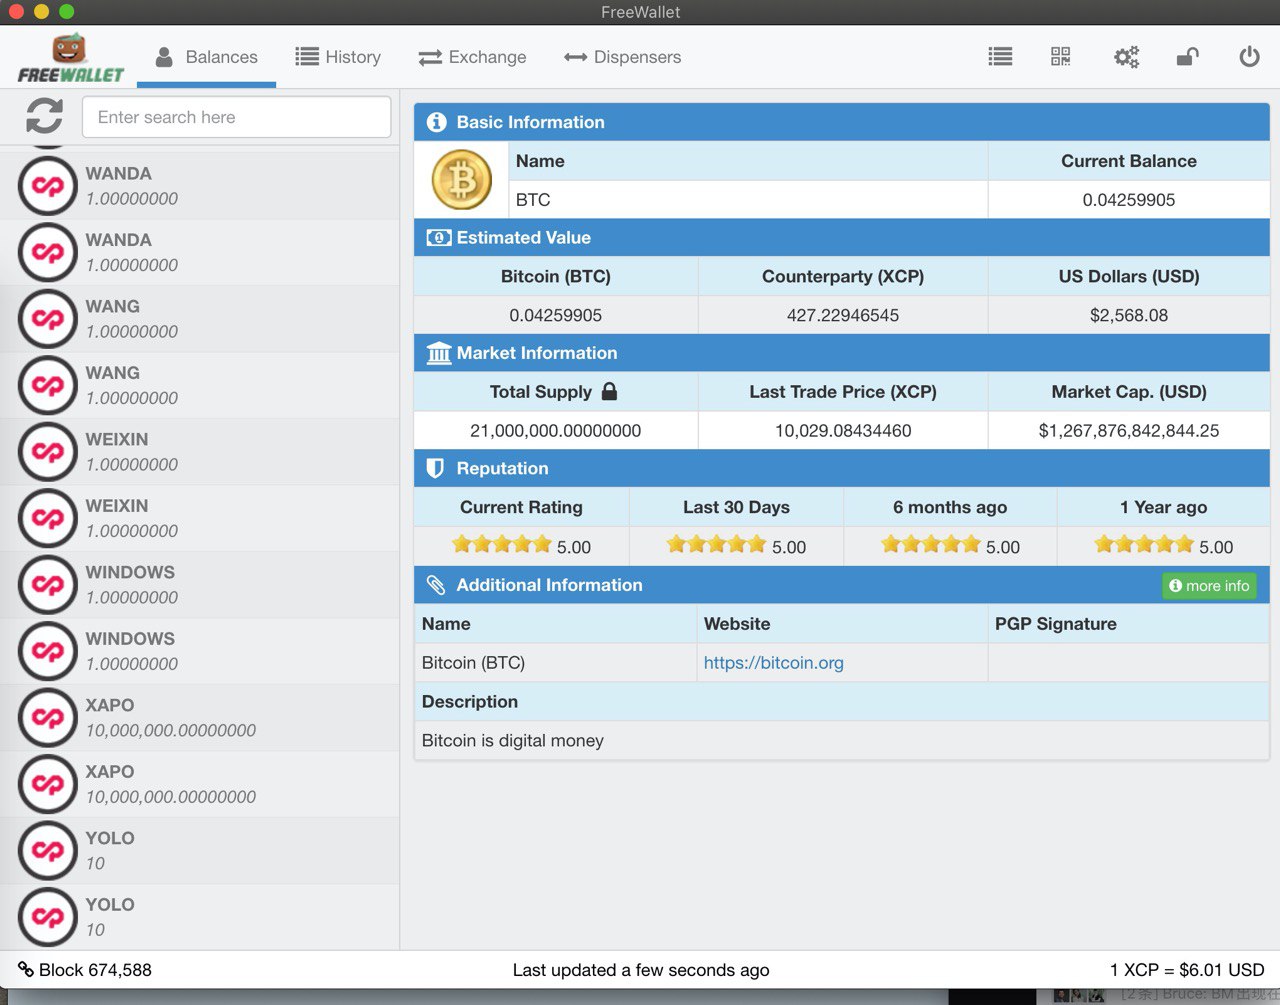1280x1005 pixels.
Task: Click the Current Balance value 0.04259905
Action: (1129, 200)
